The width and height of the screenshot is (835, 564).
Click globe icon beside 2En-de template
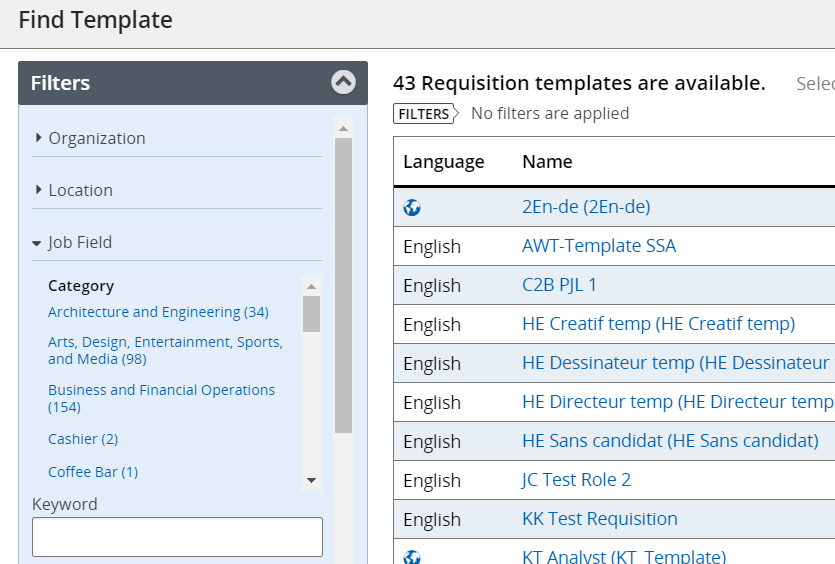(x=412, y=207)
